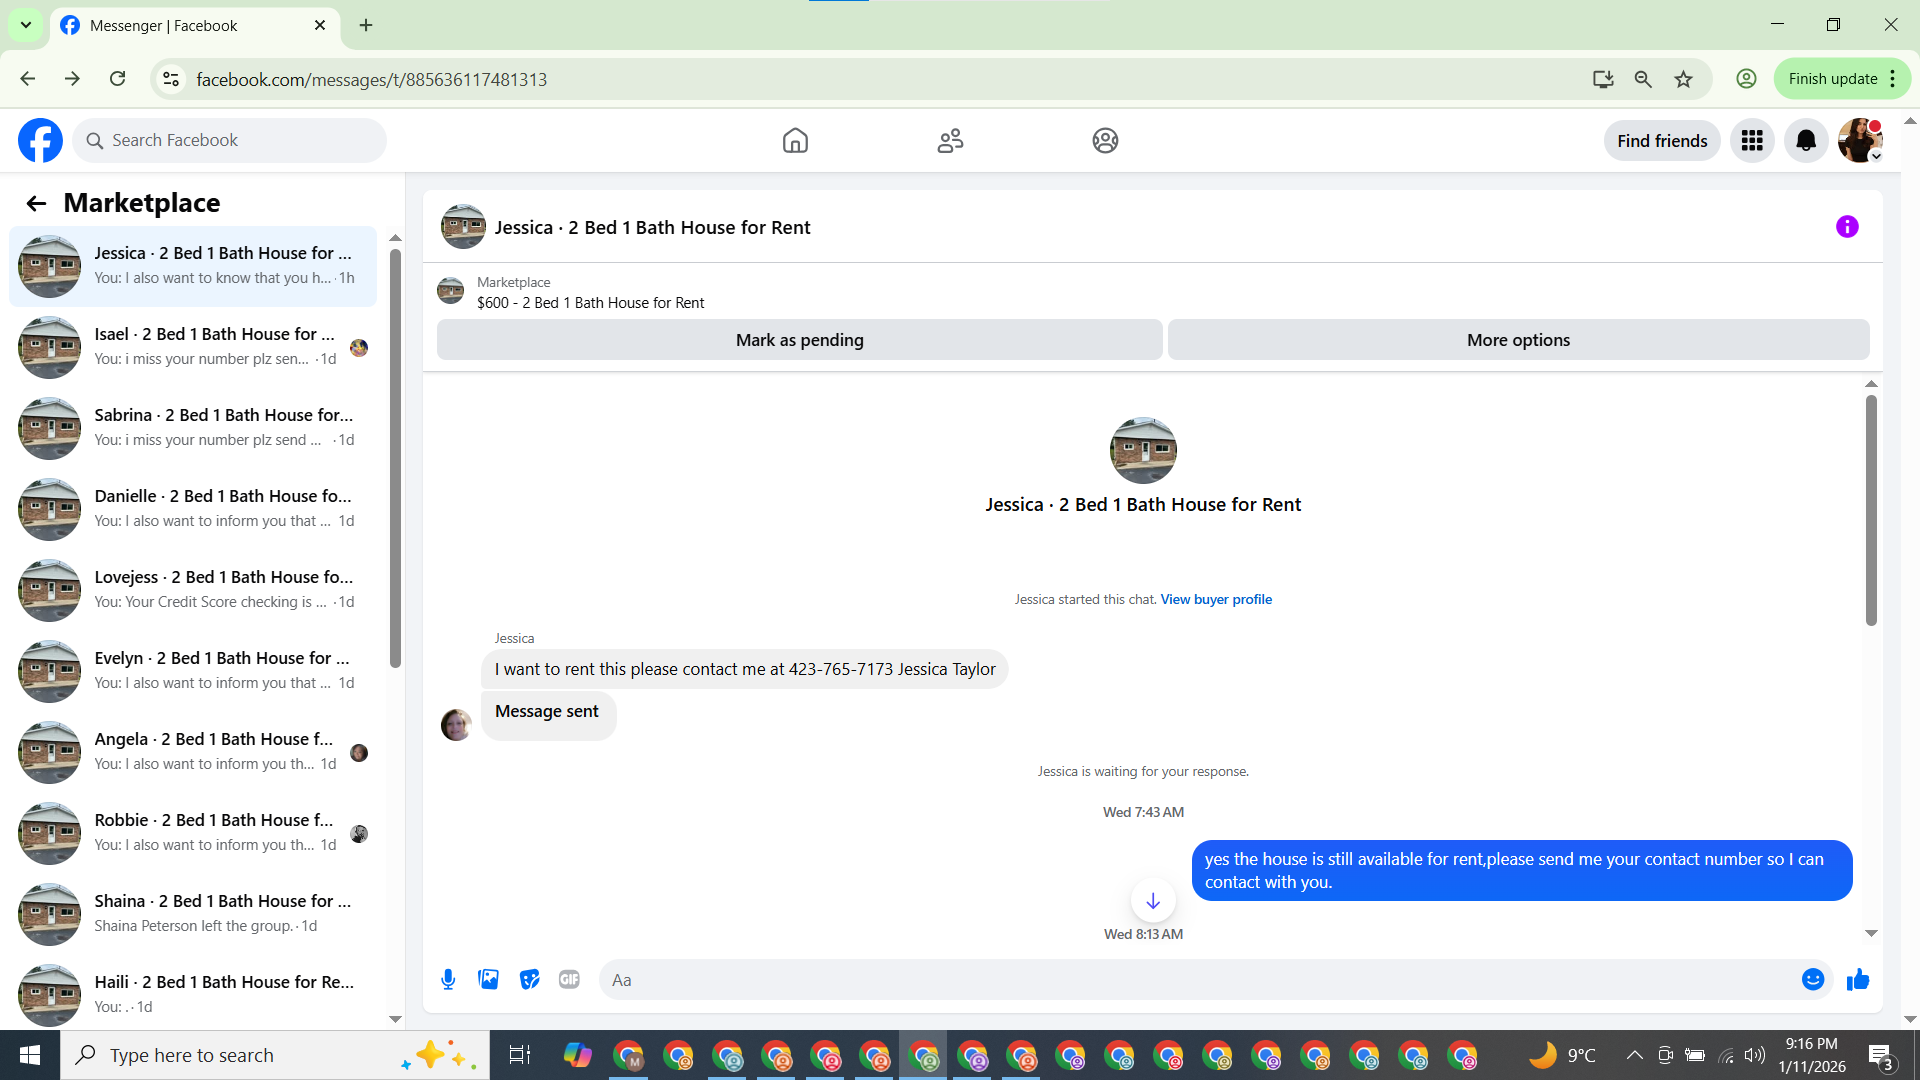The width and height of the screenshot is (1920, 1080).
Task: Open the GIF picker
Action: (570, 980)
